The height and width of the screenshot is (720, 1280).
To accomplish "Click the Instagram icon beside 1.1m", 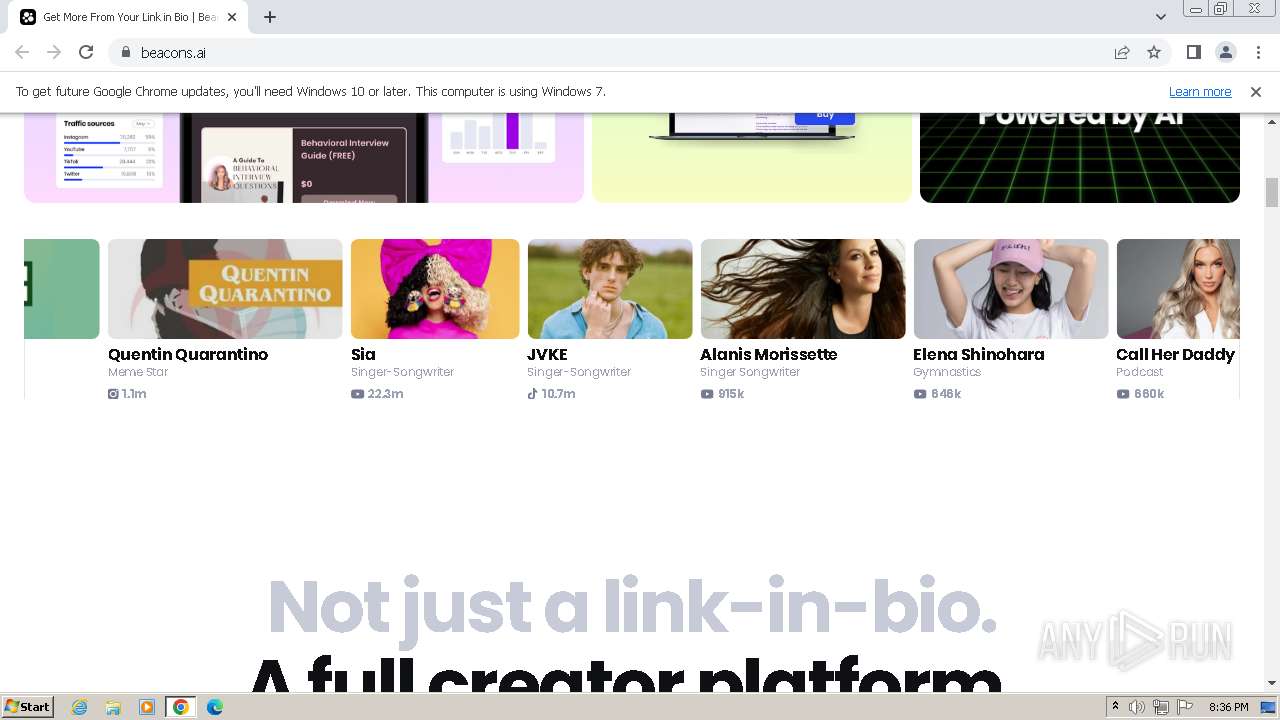I will [x=113, y=394].
